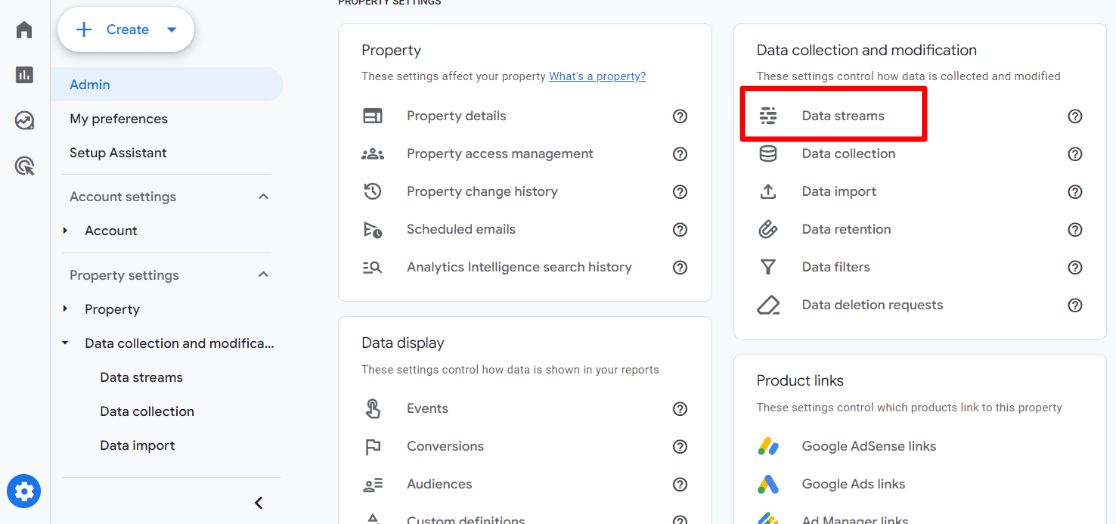
Task: Open the Advertising cursor target icon
Action: pos(24,167)
